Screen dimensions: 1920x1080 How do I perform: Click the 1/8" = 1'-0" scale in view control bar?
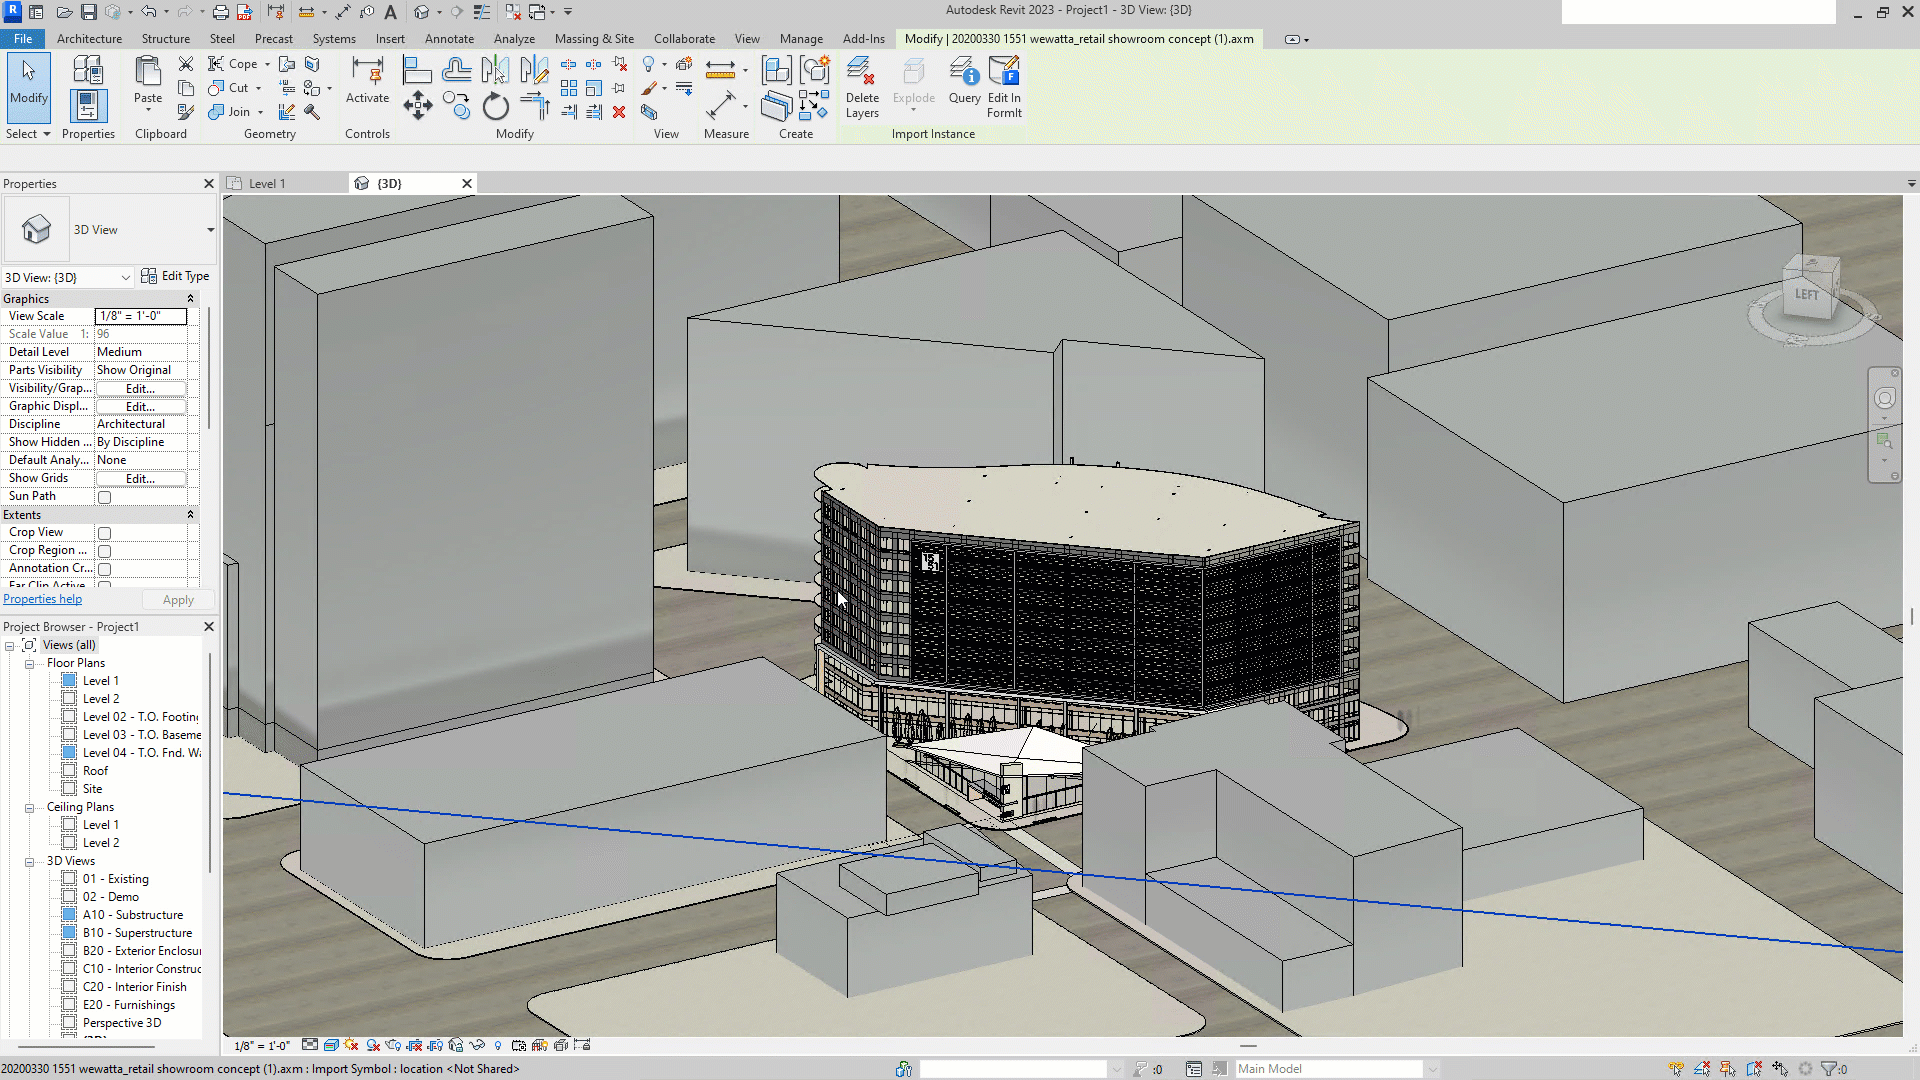262,1046
